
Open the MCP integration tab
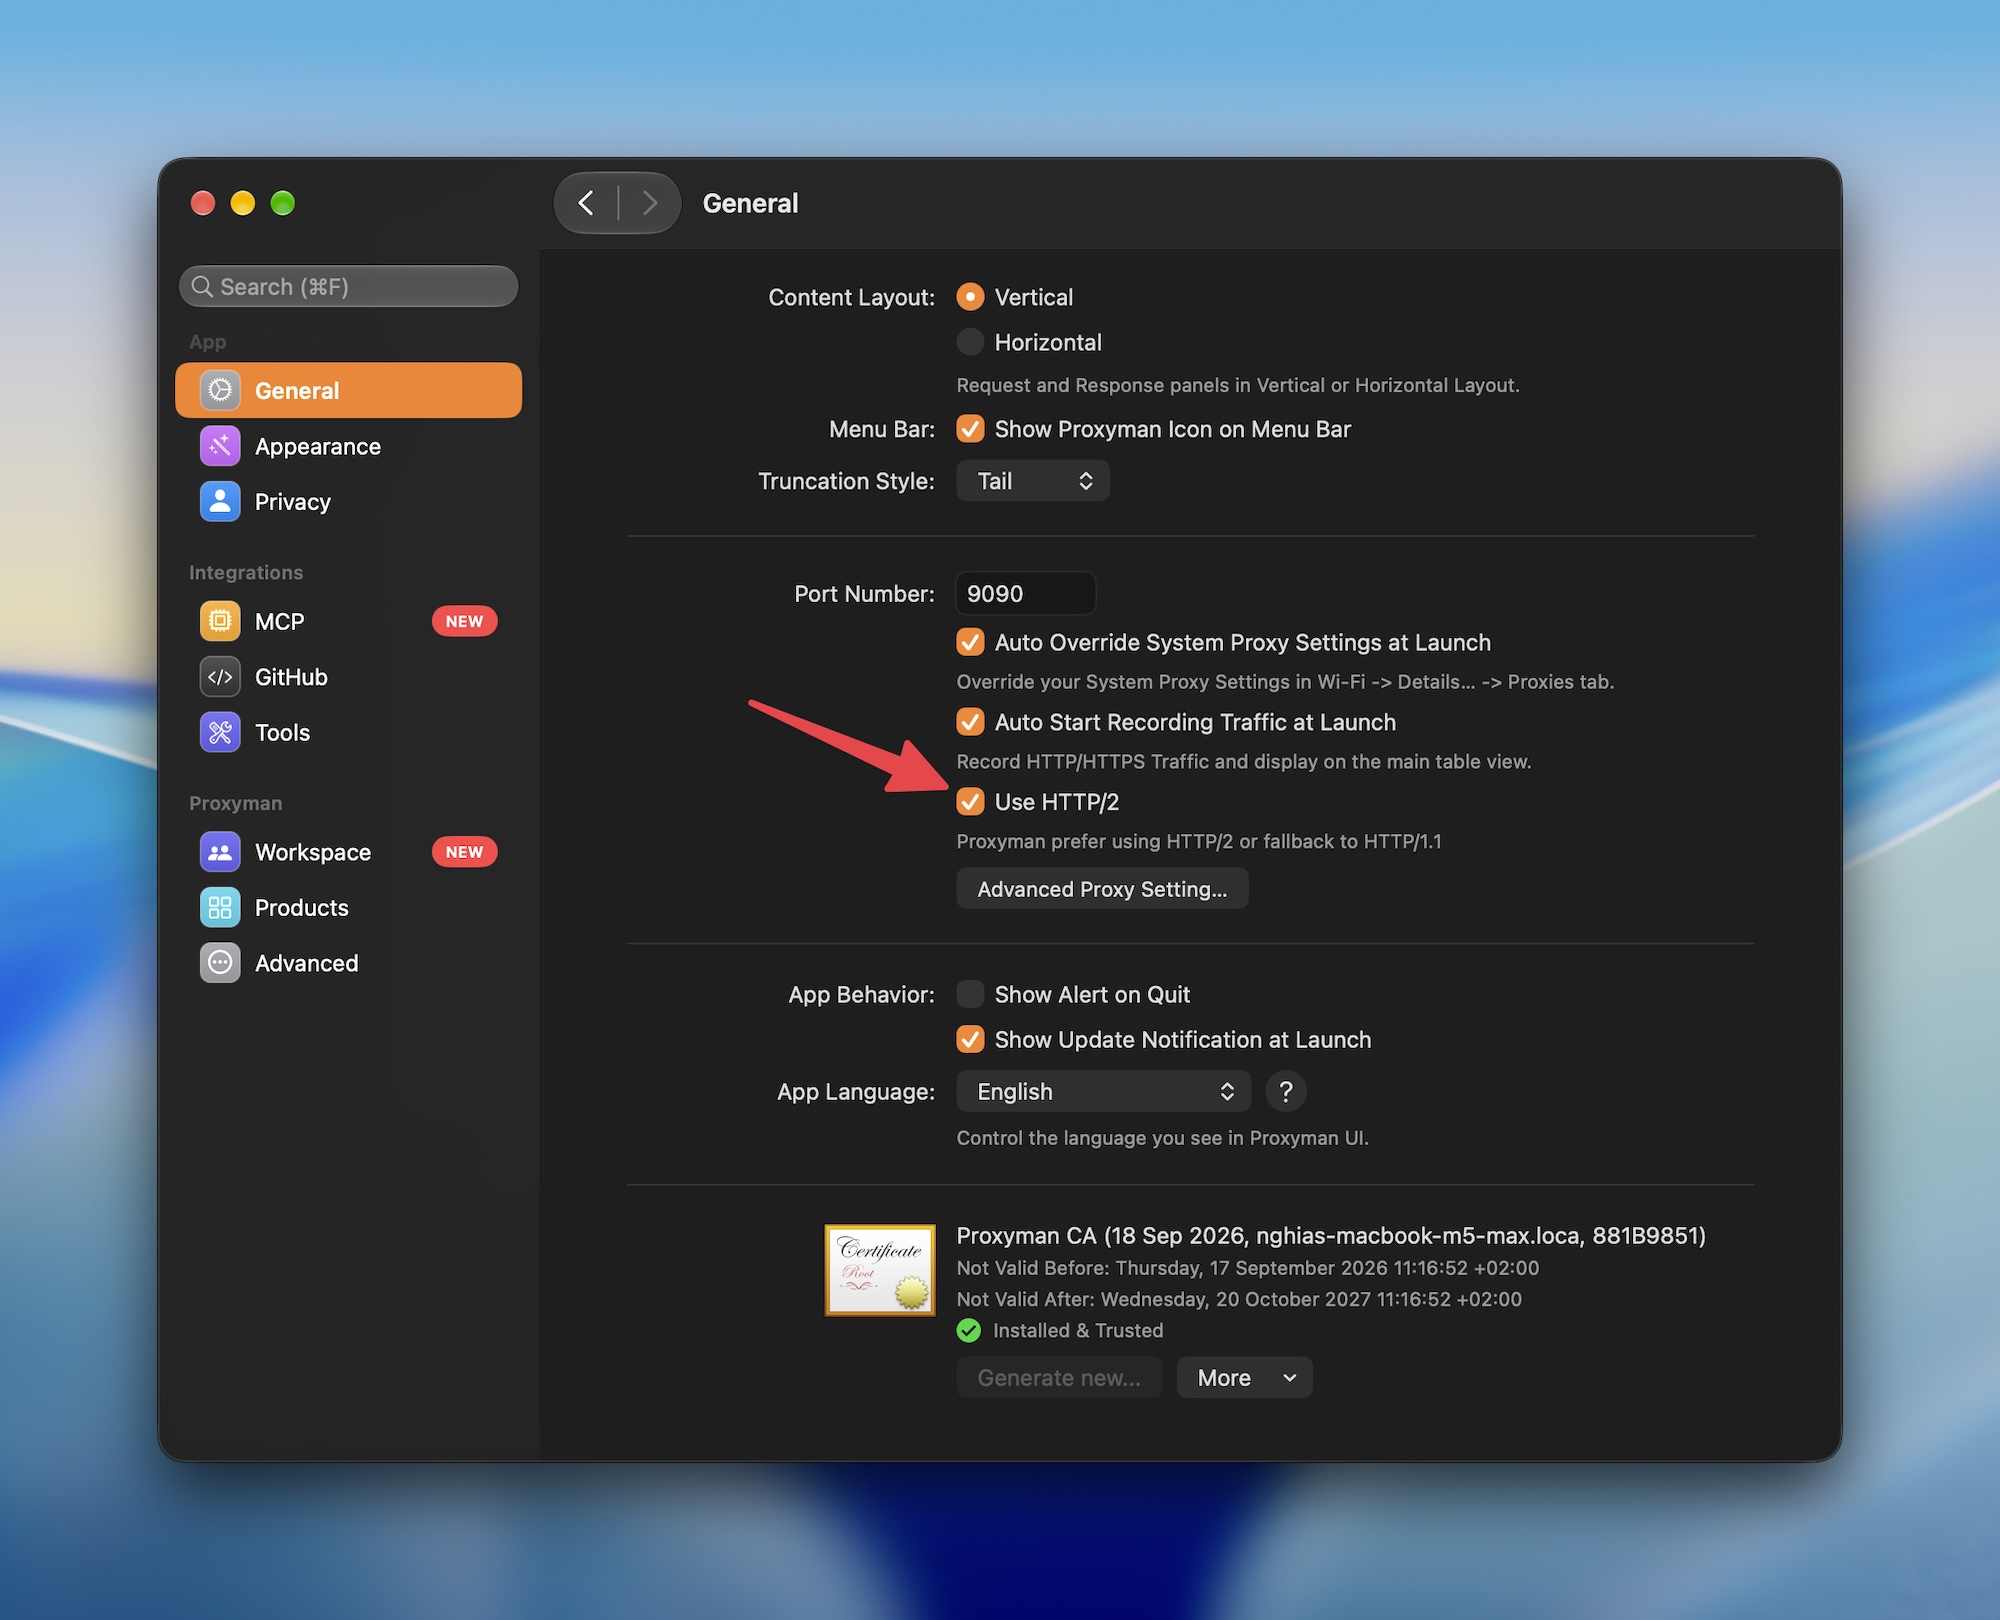349,621
